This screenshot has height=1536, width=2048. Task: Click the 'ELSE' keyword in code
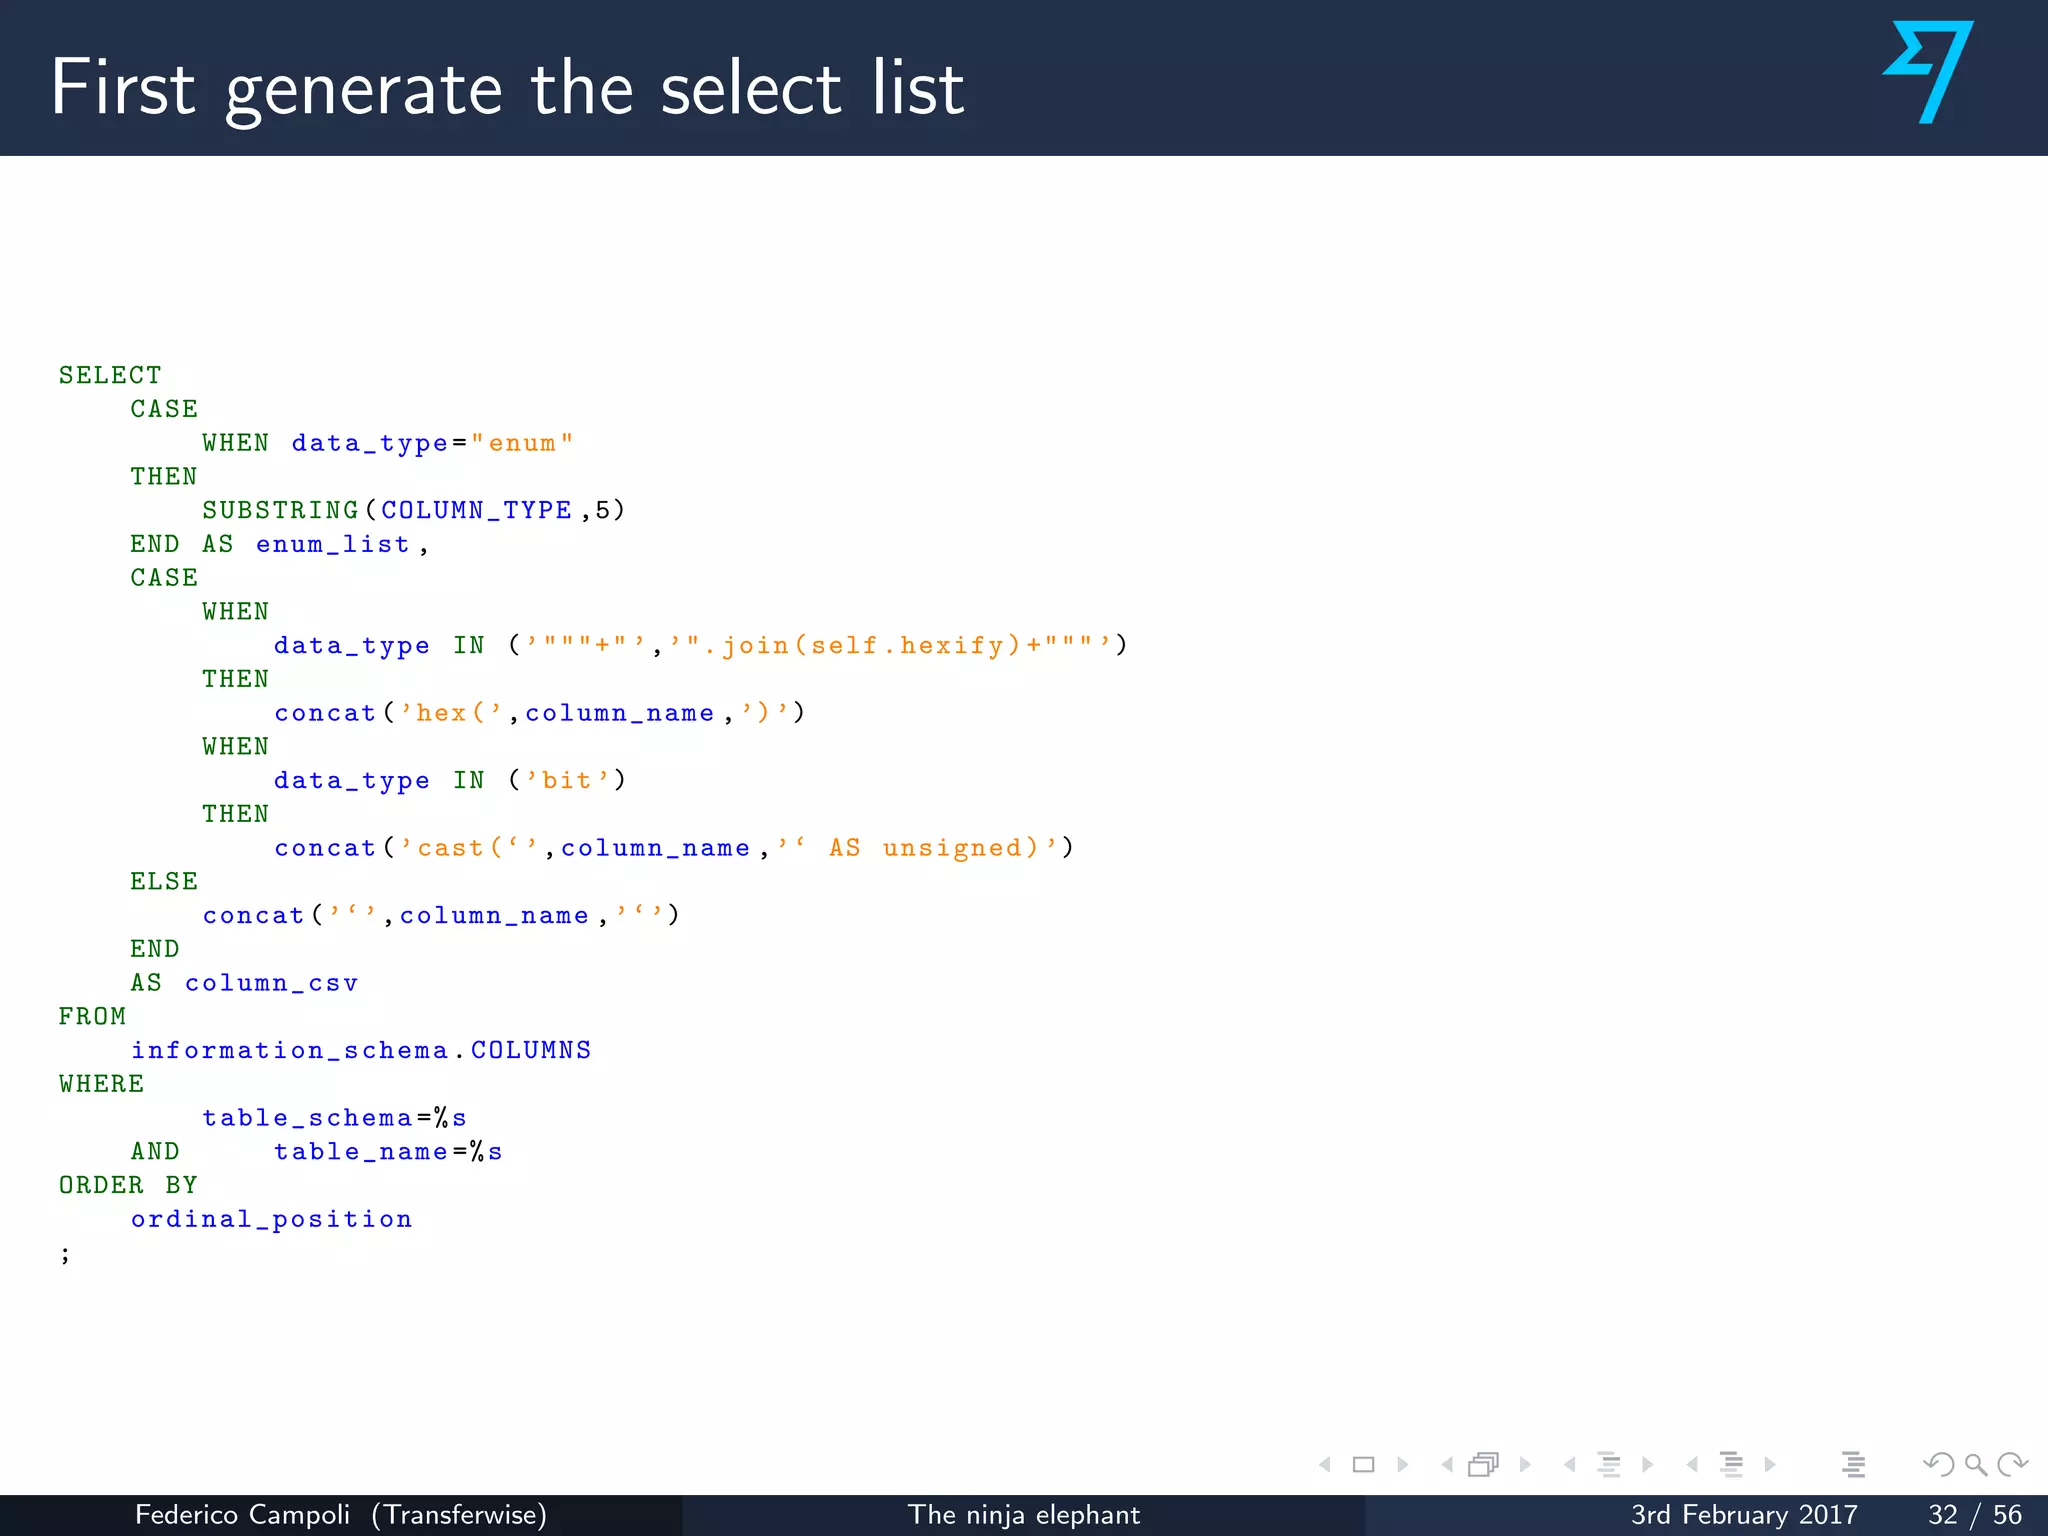click(164, 881)
